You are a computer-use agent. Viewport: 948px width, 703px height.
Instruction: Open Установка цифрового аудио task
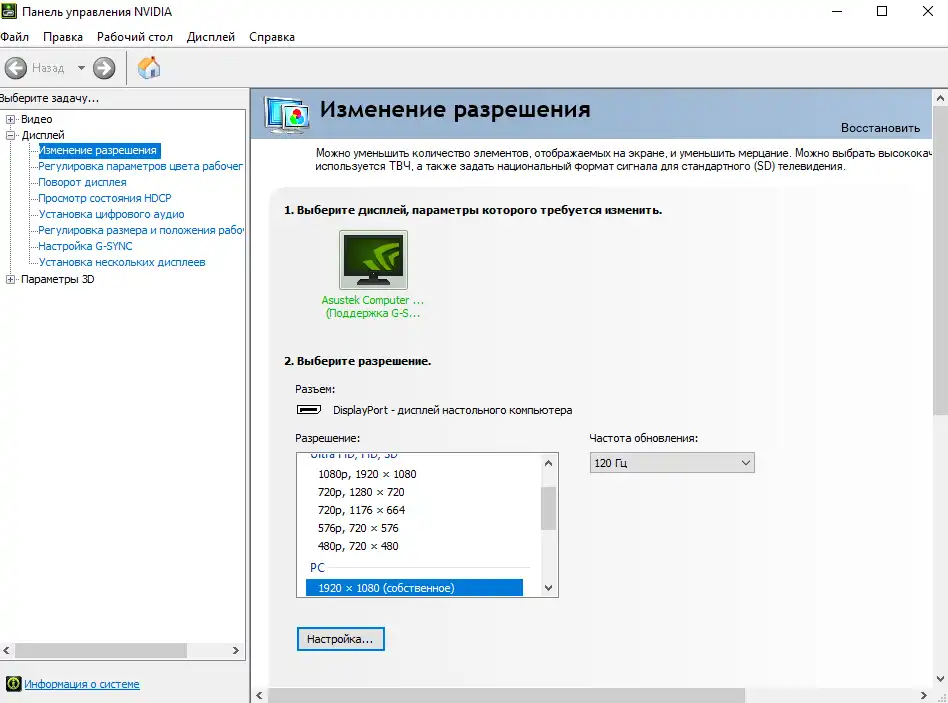[x=112, y=214]
